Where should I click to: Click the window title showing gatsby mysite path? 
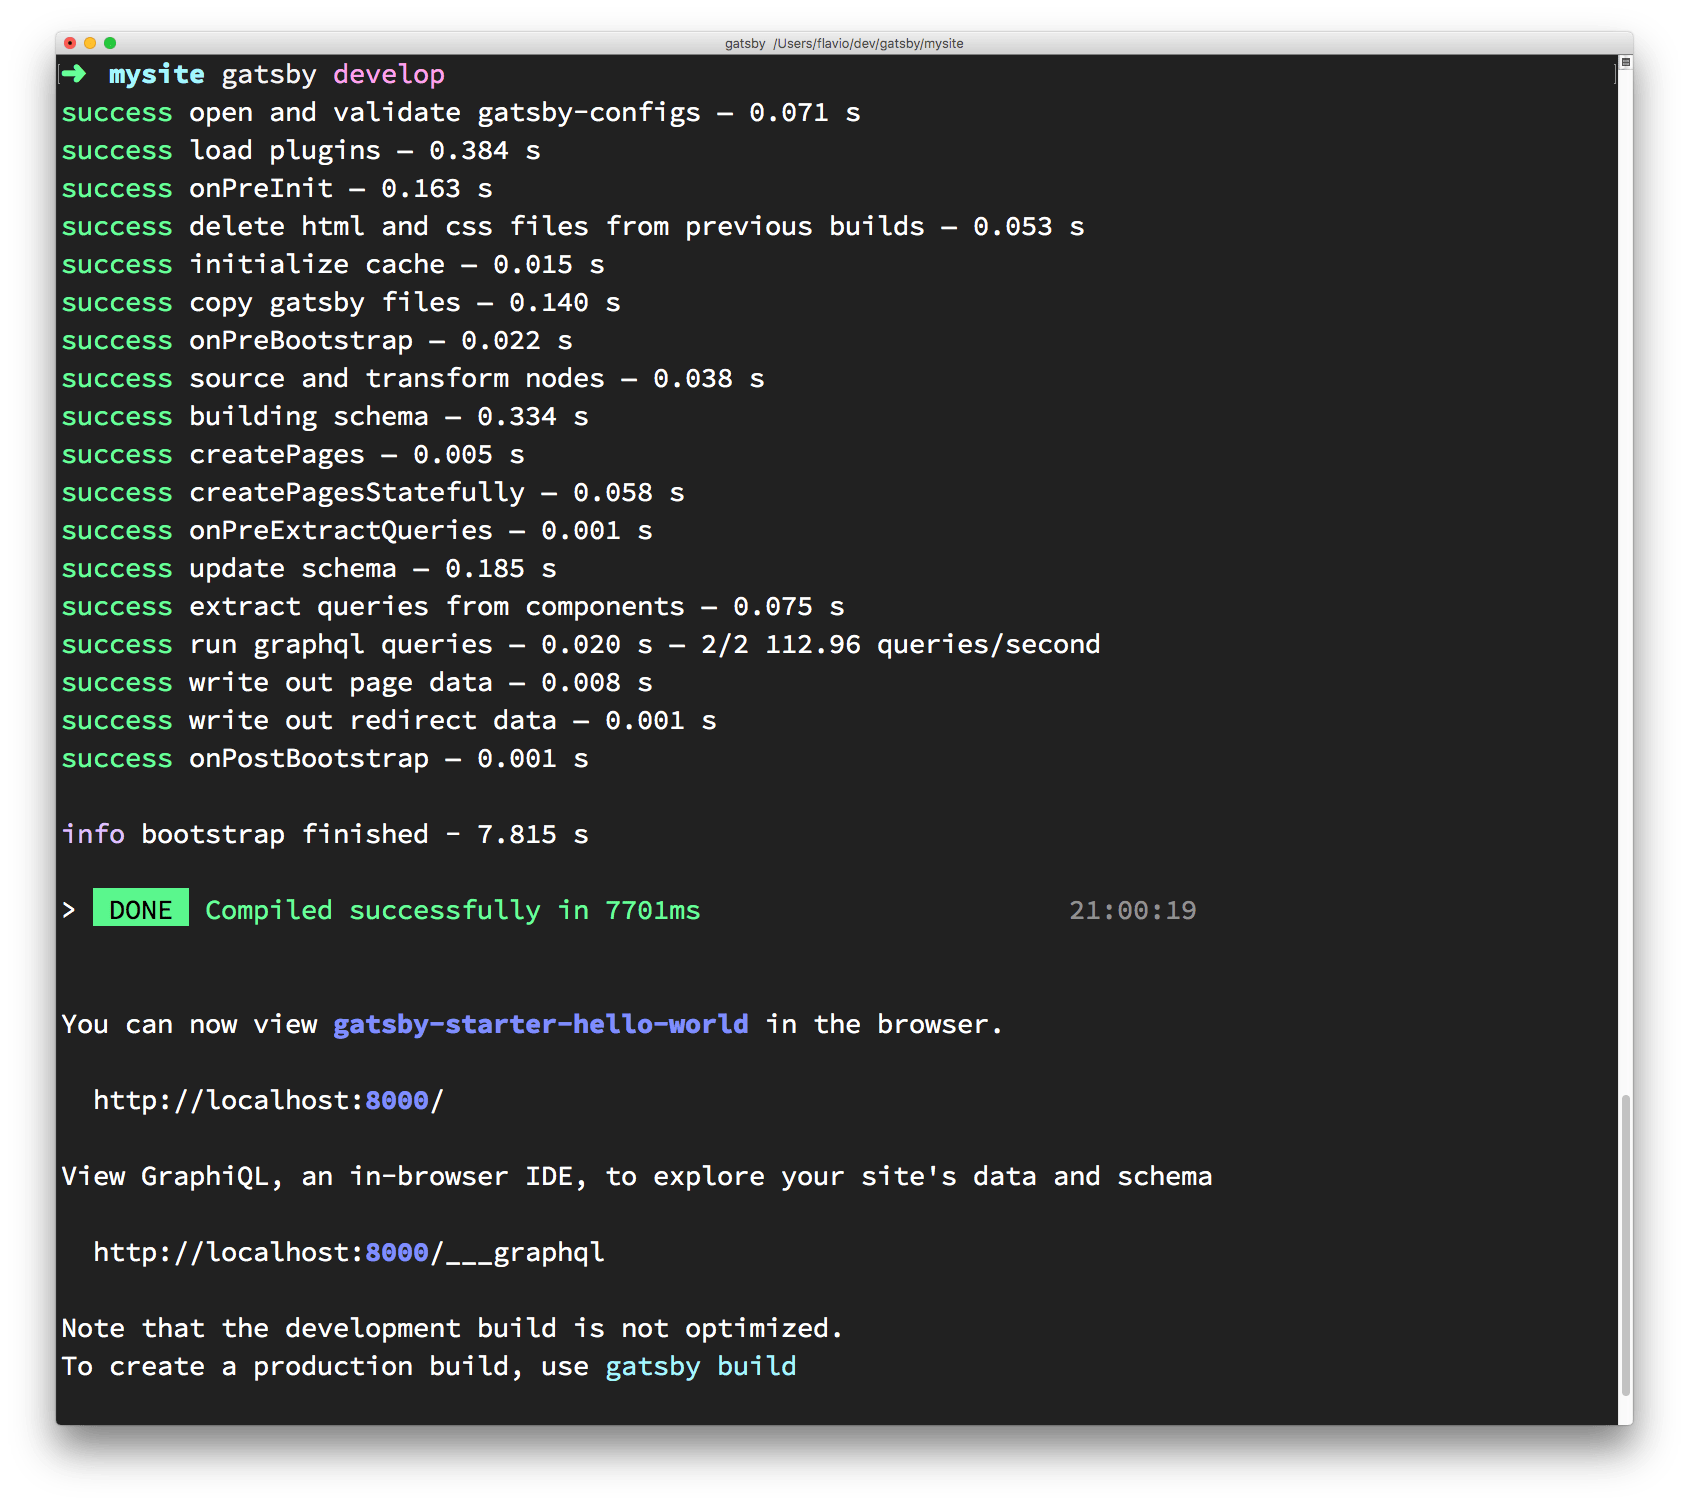click(844, 43)
